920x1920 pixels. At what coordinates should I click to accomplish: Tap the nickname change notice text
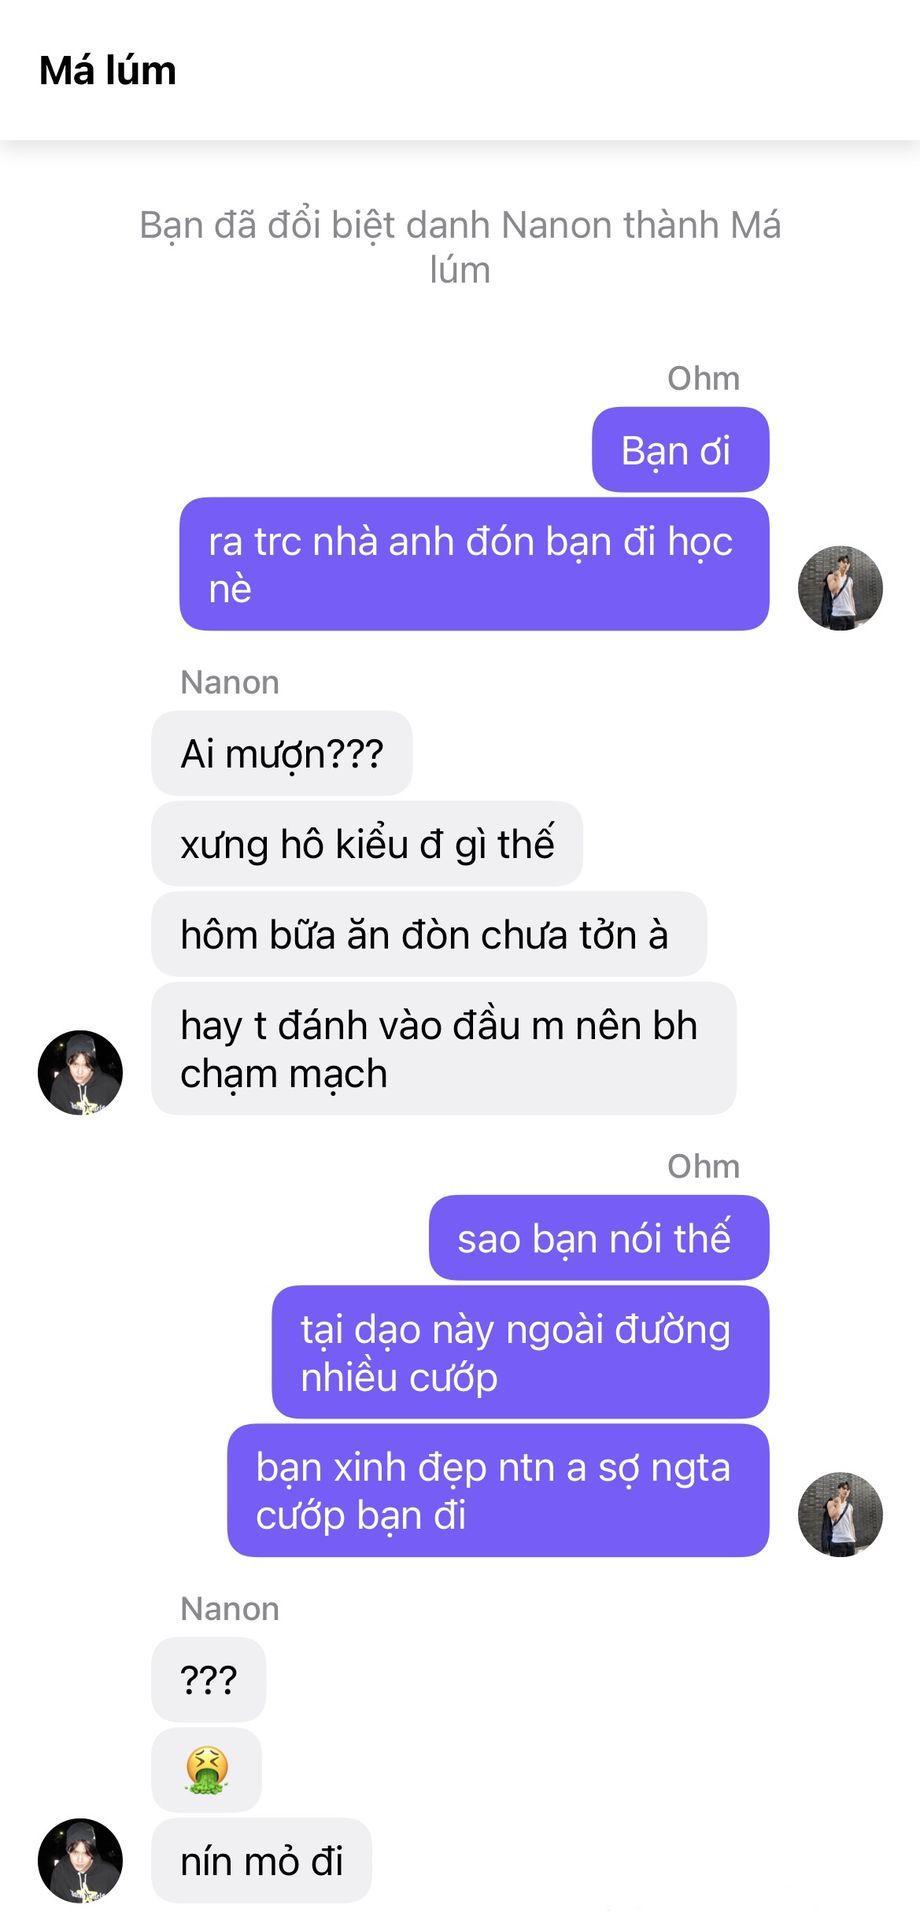pos(460,247)
